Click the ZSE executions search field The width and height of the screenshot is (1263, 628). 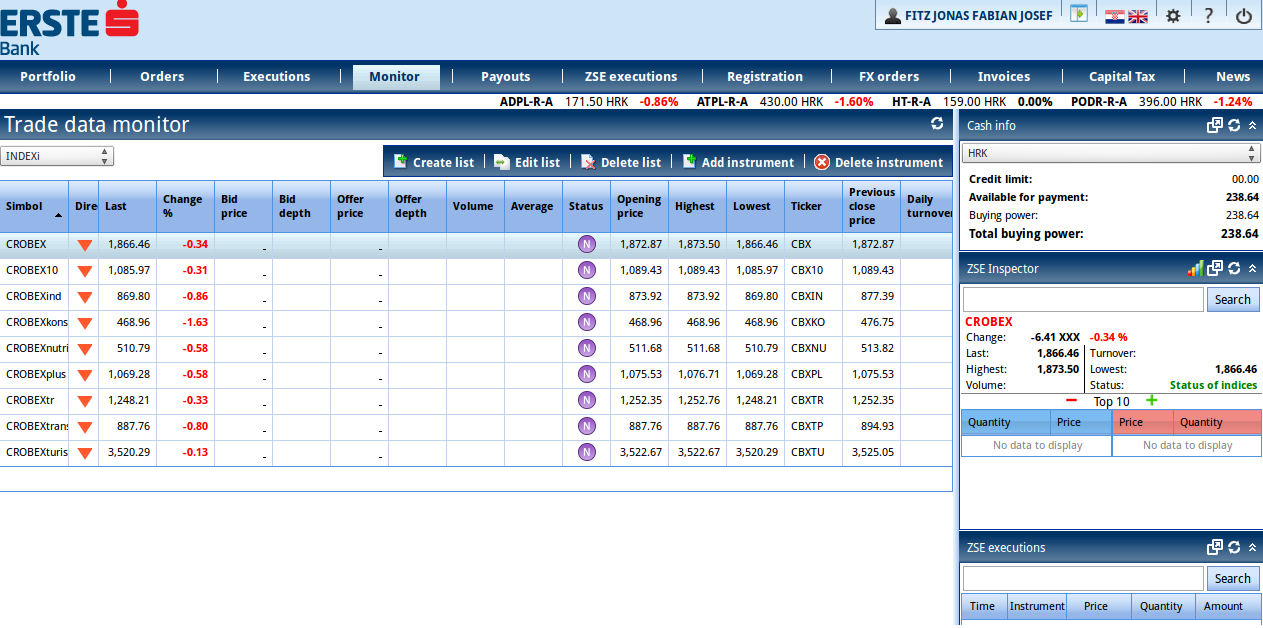(x=1083, y=578)
